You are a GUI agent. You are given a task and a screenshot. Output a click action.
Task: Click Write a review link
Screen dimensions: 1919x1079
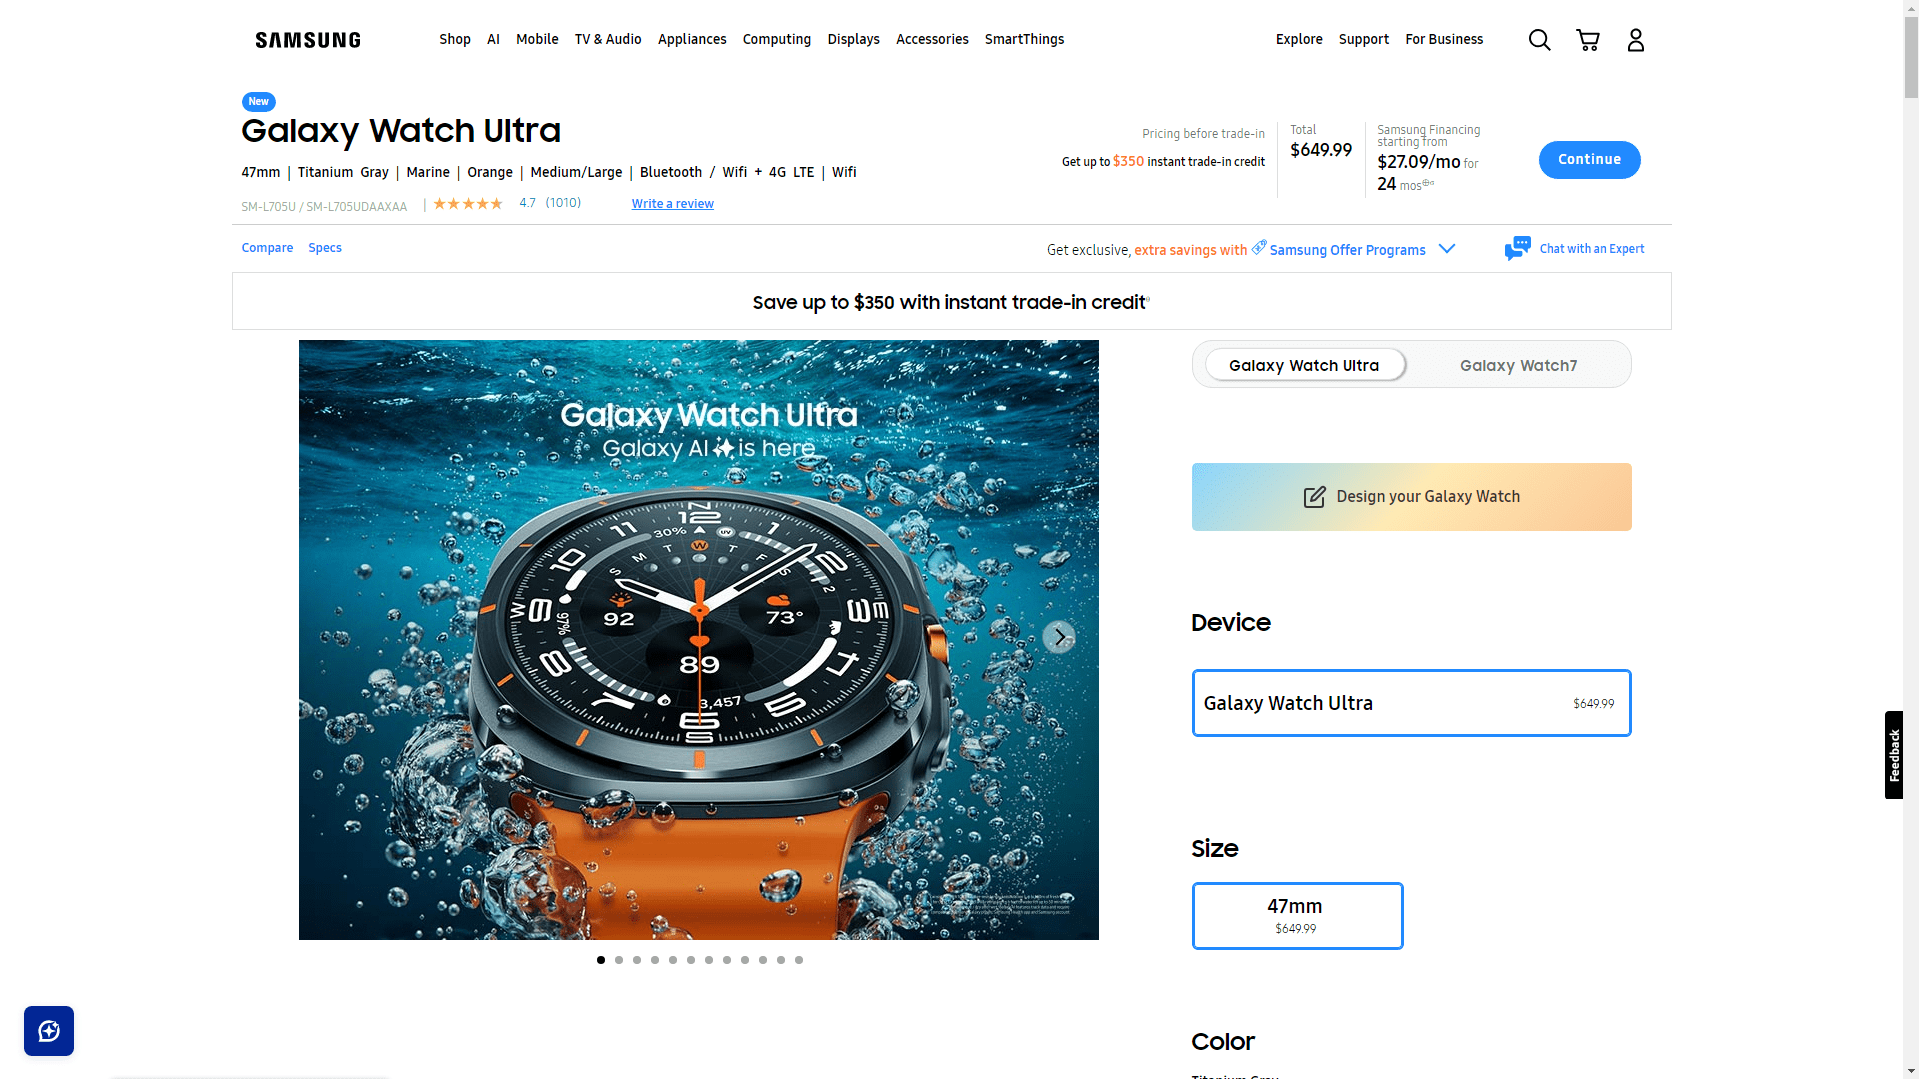tap(672, 204)
